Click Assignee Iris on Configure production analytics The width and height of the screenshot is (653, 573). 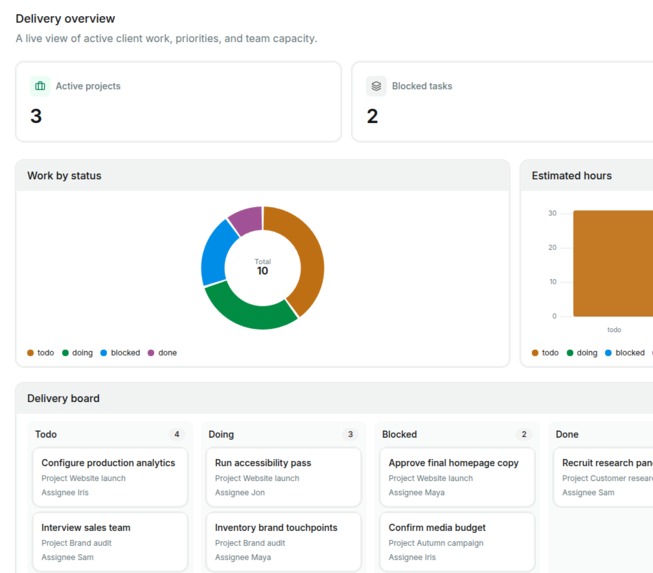(x=65, y=493)
